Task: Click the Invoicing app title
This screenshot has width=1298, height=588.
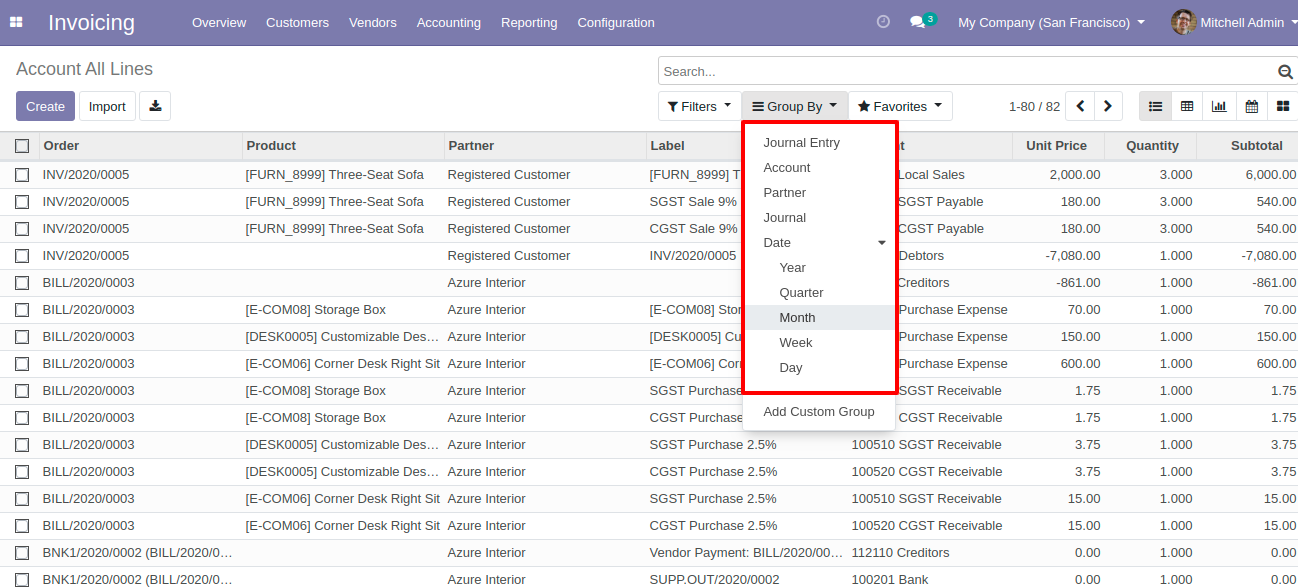Action: (91, 22)
